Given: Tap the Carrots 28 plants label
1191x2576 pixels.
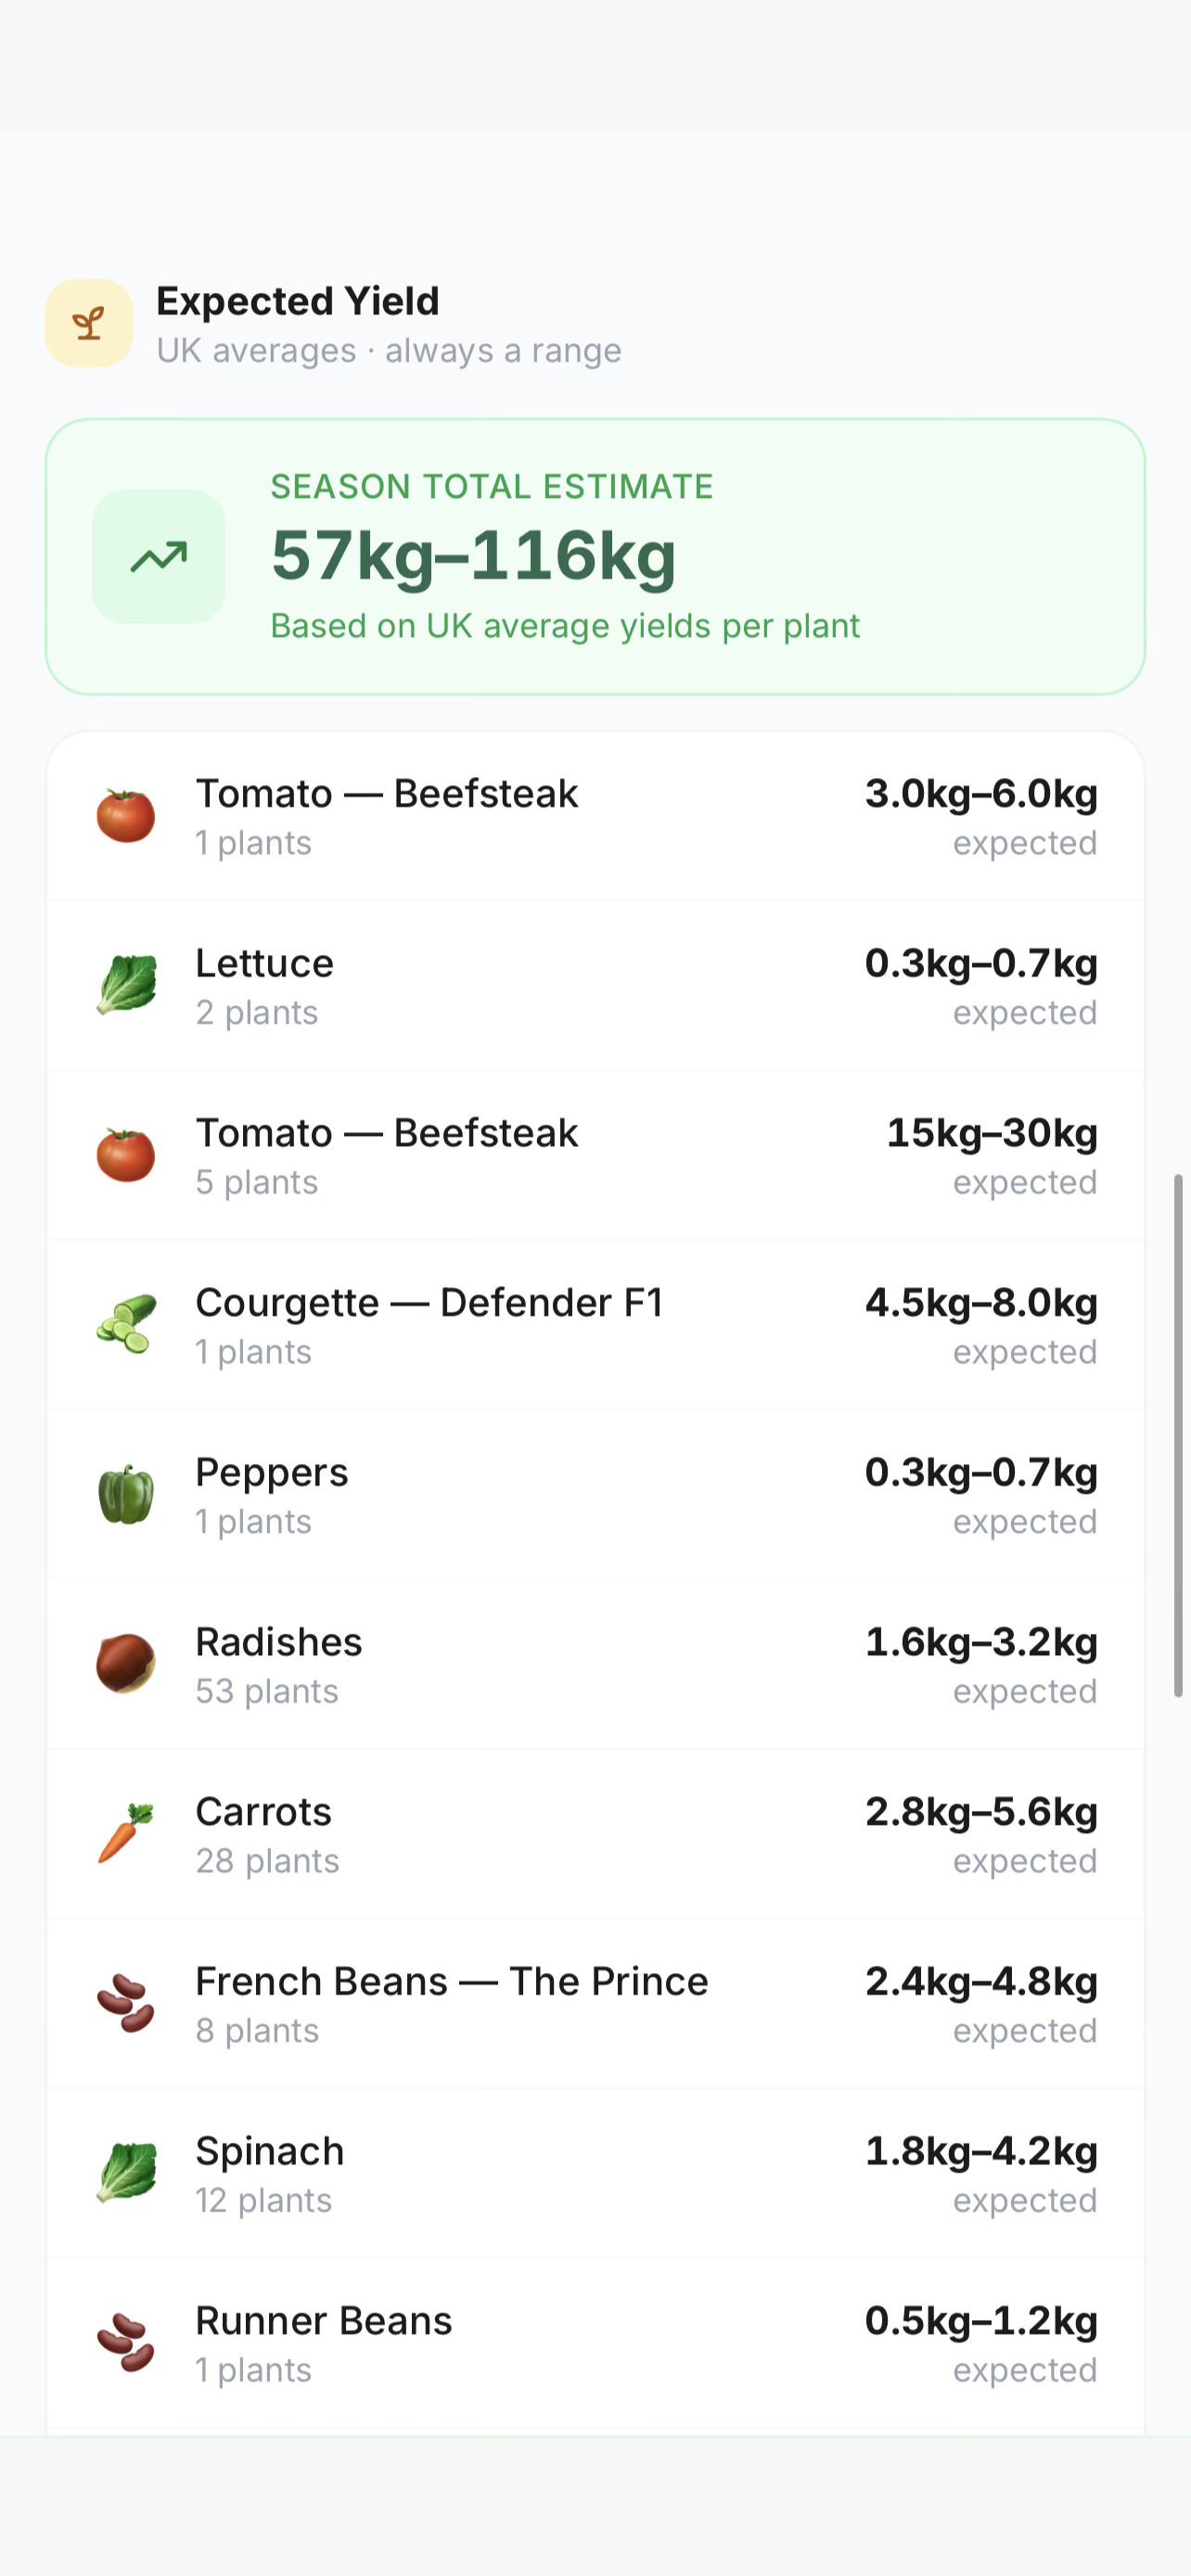Looking at the screenshot, I should point(267,1861).
